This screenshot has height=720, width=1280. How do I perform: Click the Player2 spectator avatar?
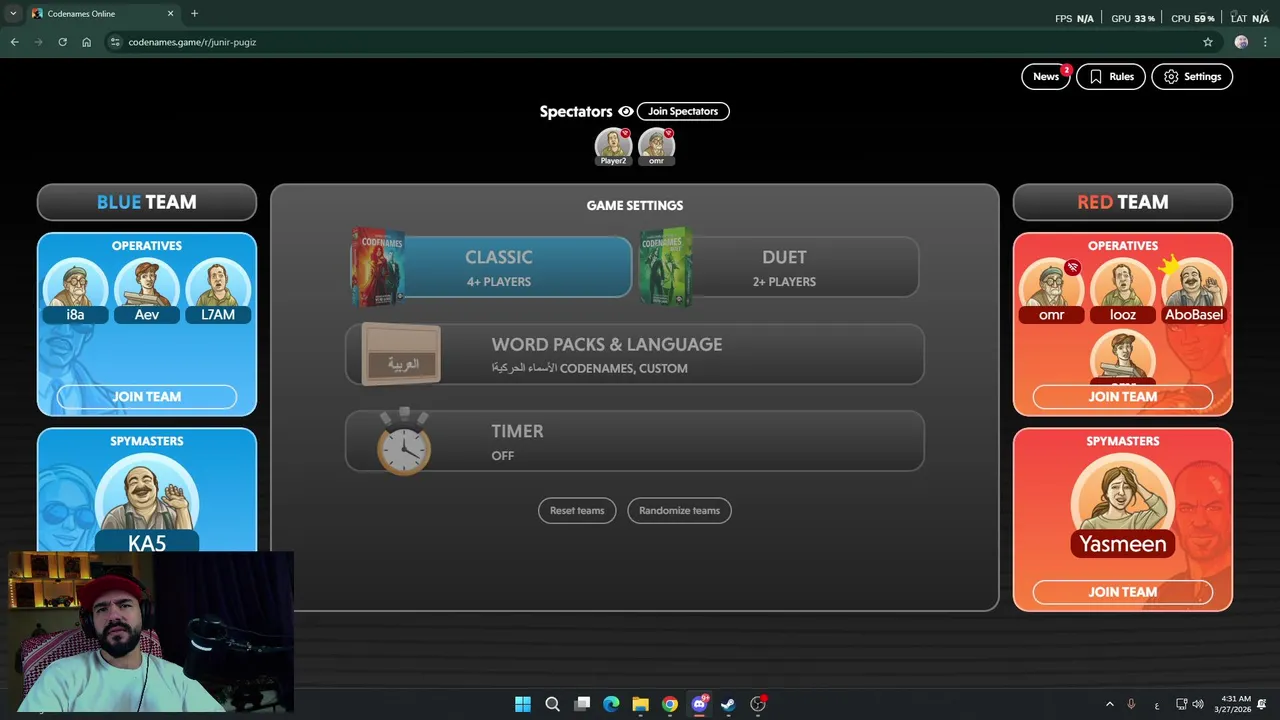pyautogui.click(x=613, y=146)
